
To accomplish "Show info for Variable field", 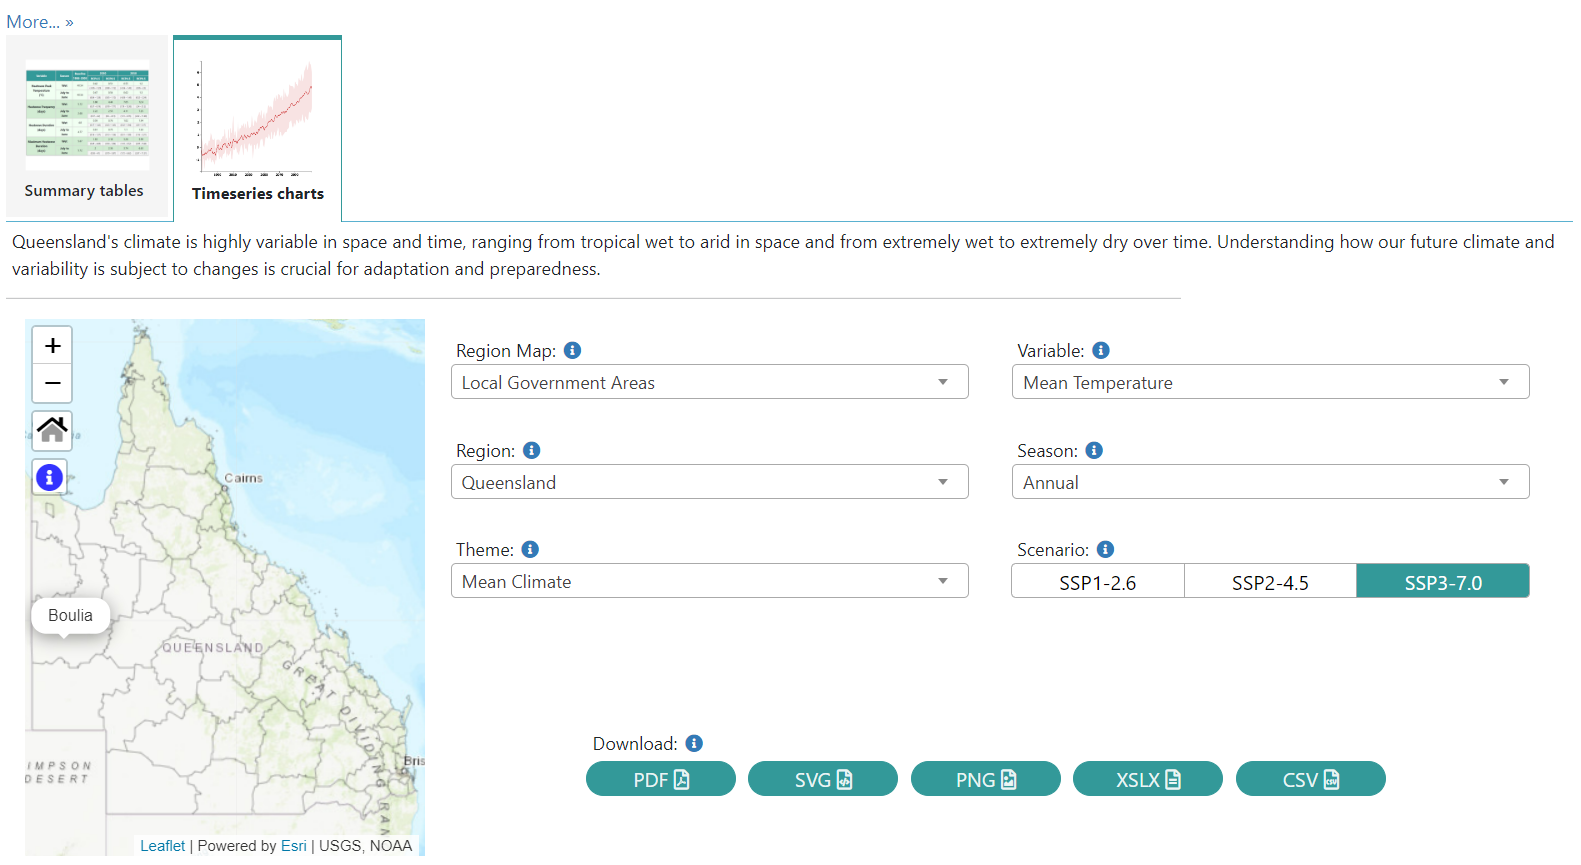I will (x=1101, y=350).
